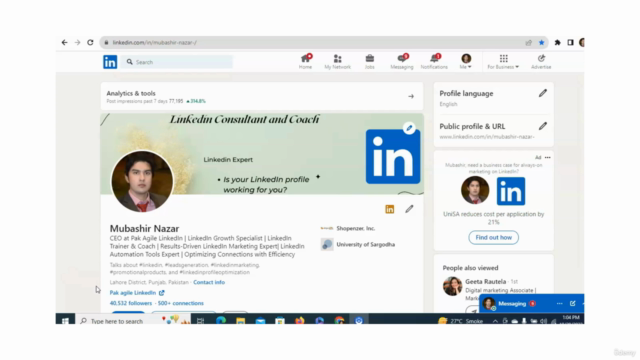Image resolution: width=640 pixels, height=360 pixels.
Task: Click the browser forward arrow
Action: [x=77, y=42]
